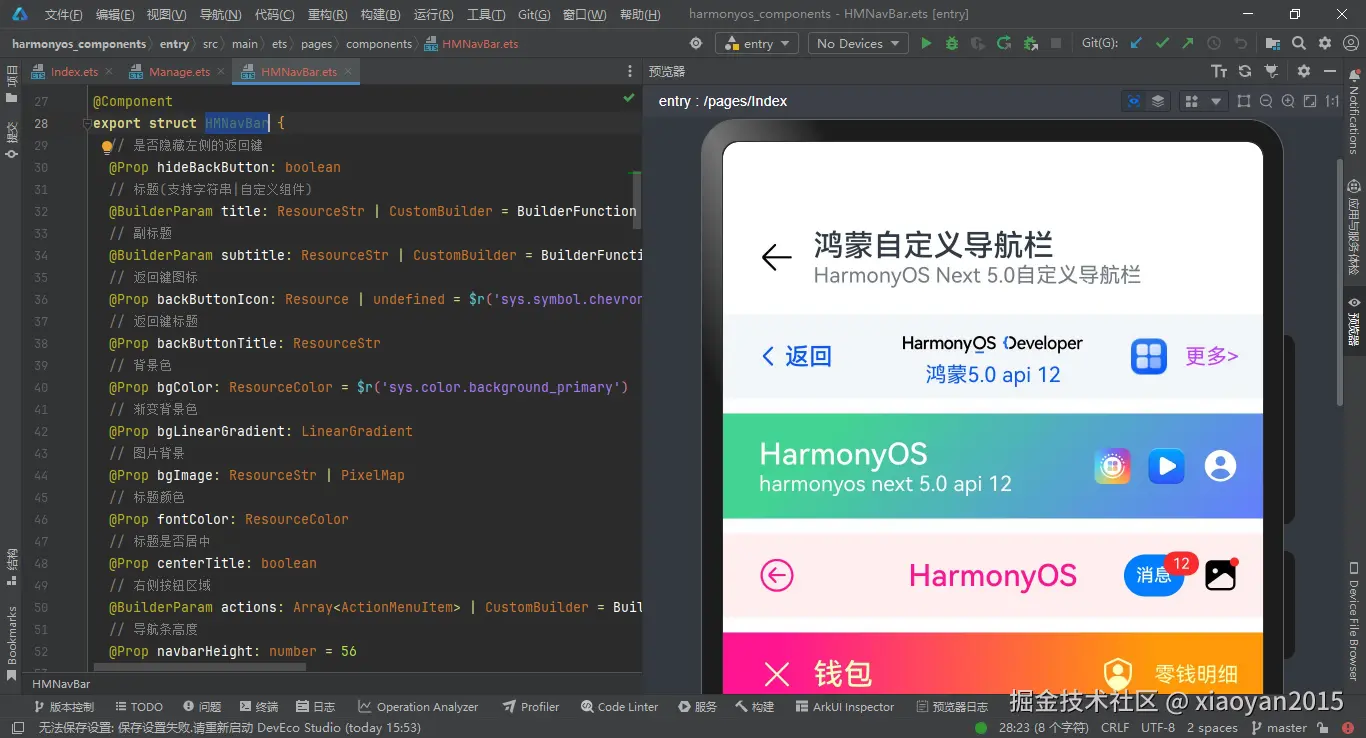Click the 1:1 actual size preview button

(1332, 101)
